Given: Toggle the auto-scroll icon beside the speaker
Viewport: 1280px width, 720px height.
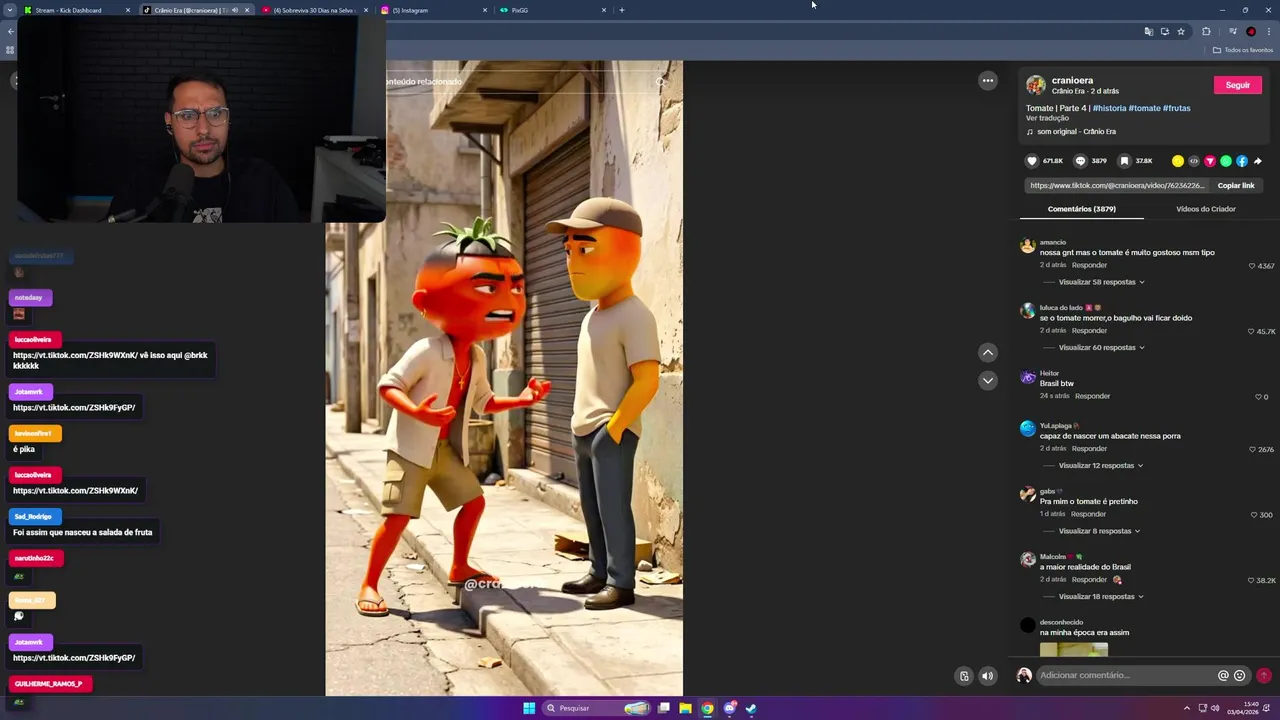Looking at the screenshot, I should [x=964, y=676].
